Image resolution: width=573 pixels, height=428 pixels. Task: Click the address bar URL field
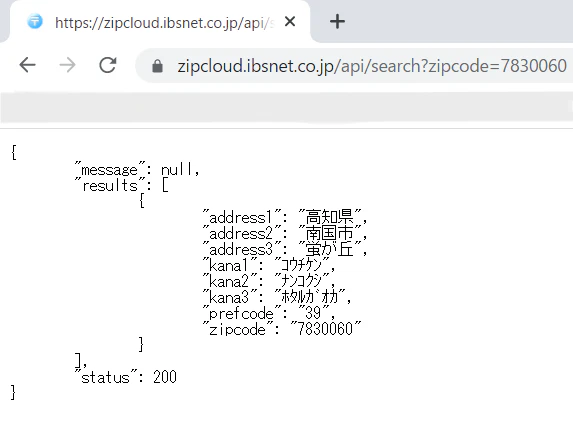point(354,66)
